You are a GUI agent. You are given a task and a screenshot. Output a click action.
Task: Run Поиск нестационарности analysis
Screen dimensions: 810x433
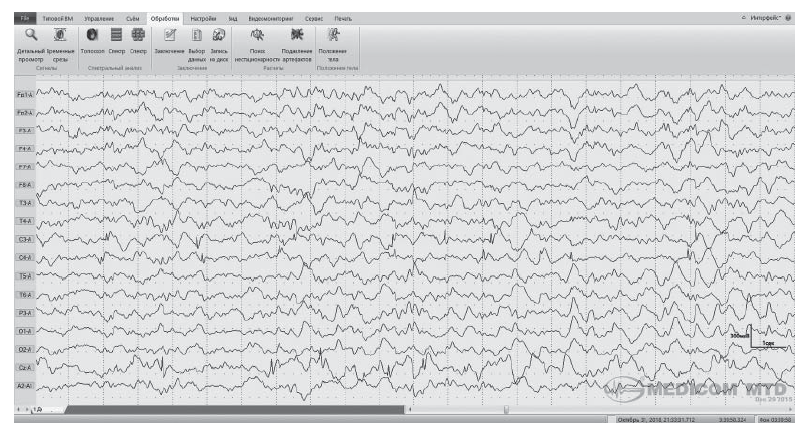(256, 35)
